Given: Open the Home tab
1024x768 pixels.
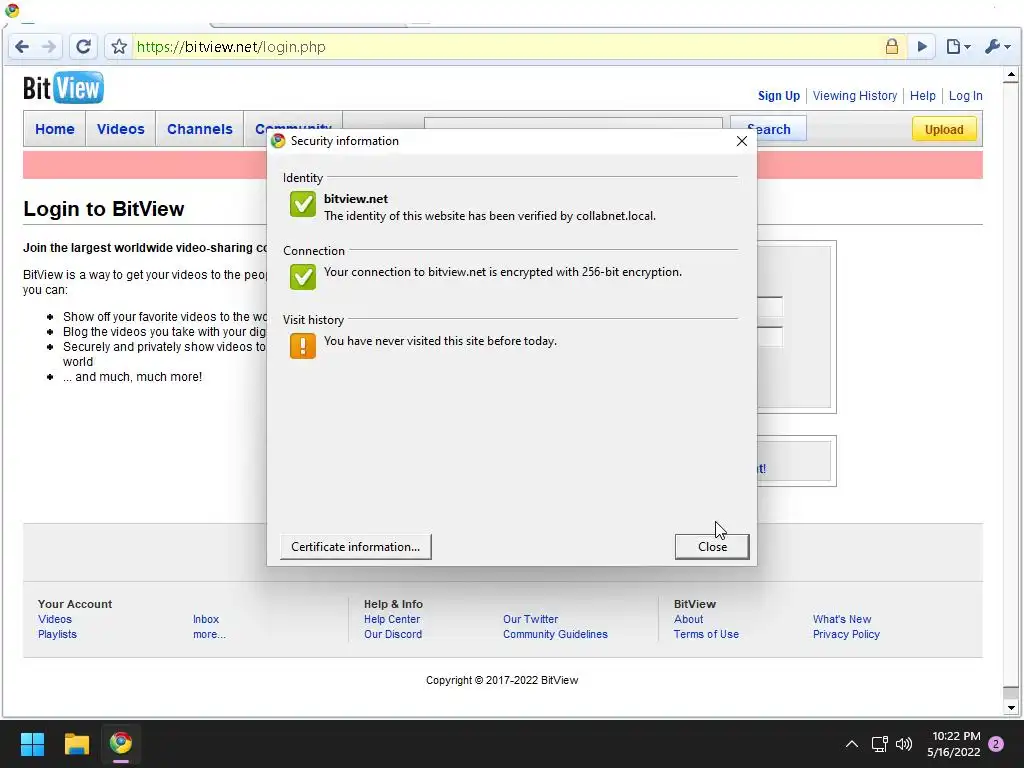Looking at the screenshot, I should coord(55,129).
